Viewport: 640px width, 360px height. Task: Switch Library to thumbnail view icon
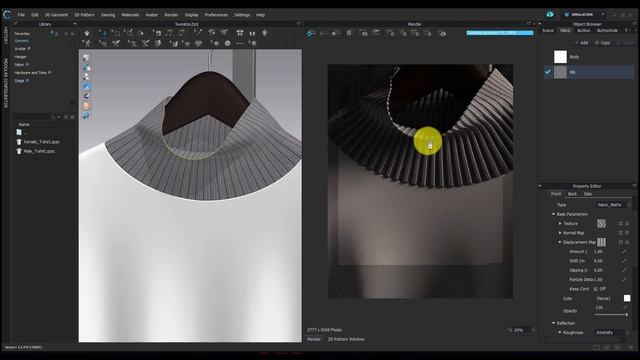[73, 117]
